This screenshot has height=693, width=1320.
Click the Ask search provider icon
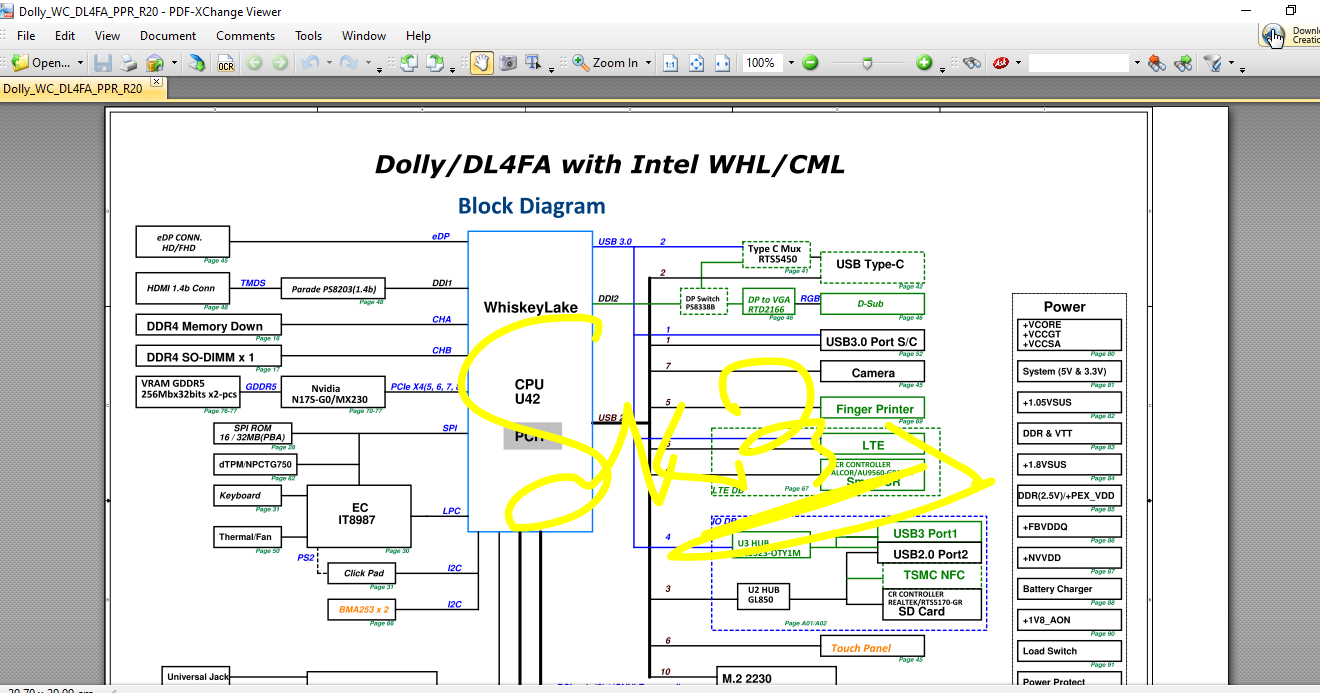click(x=1000, y=62)
